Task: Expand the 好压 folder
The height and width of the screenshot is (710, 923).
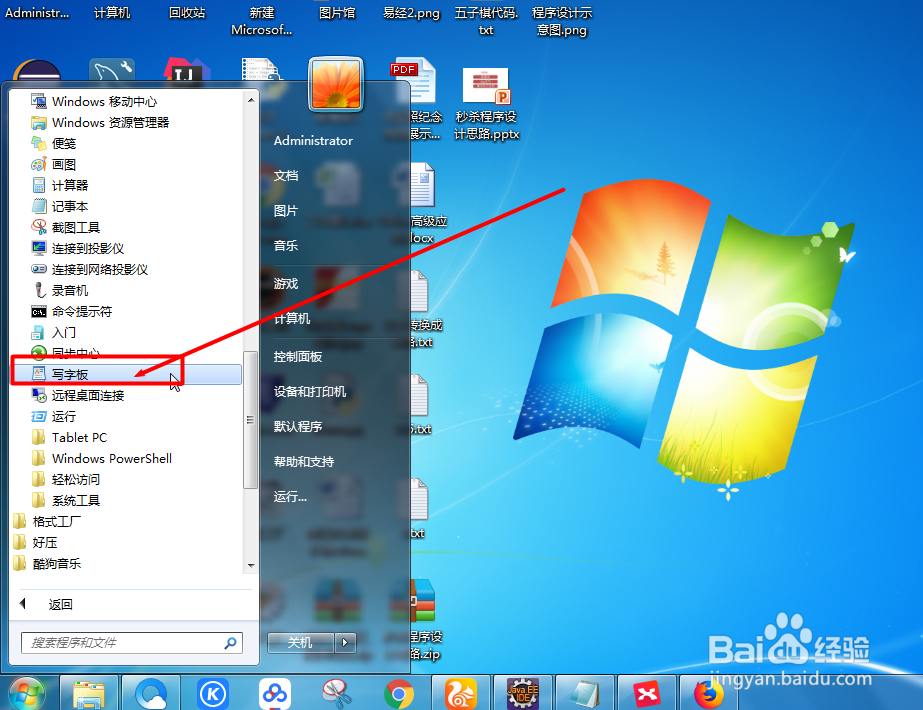Action: 35,542
